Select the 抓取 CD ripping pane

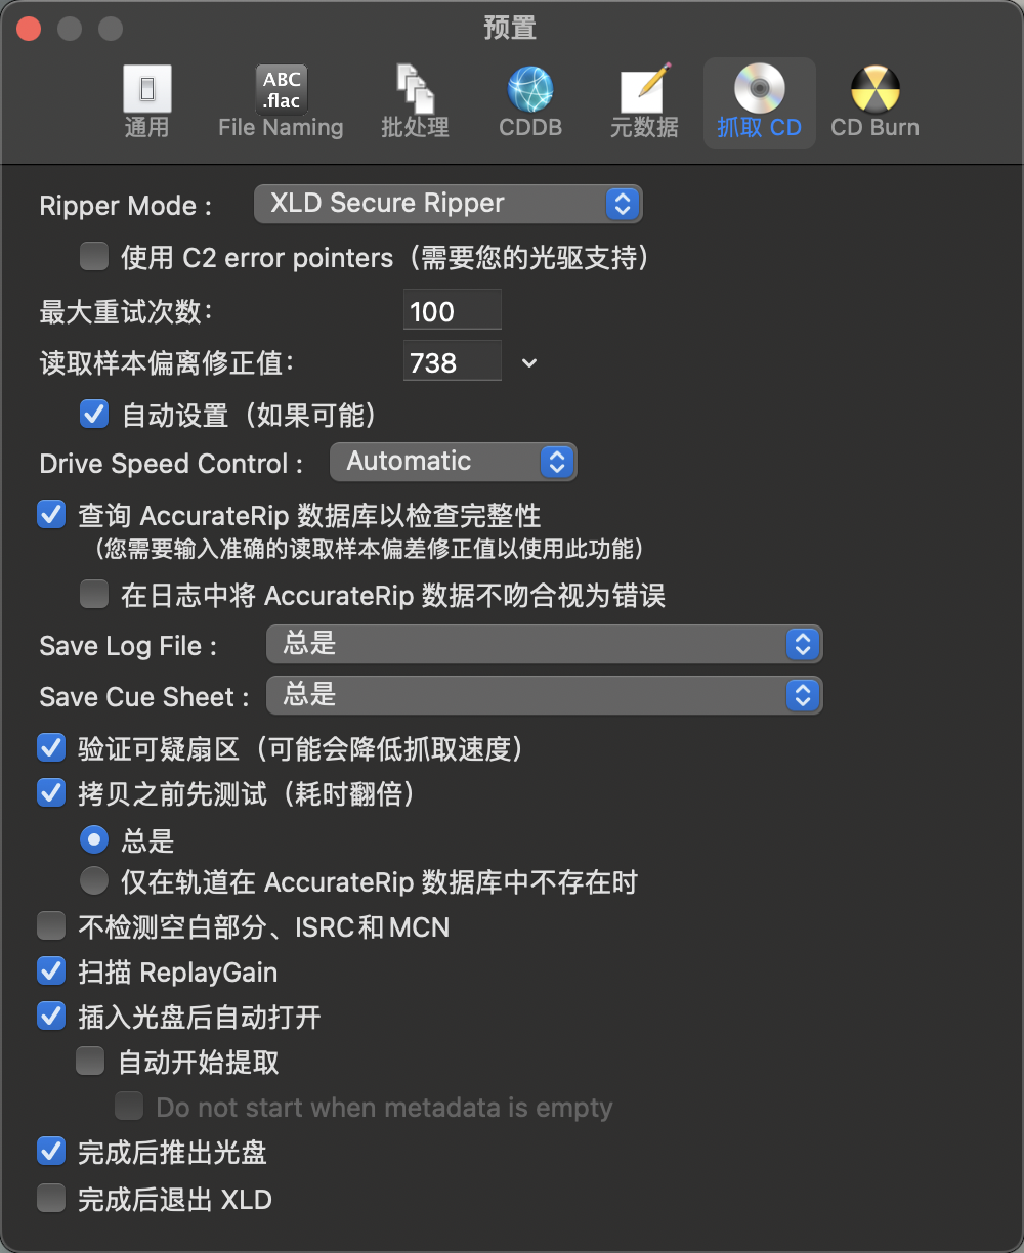pyautogui.click(x=759, y=100)
